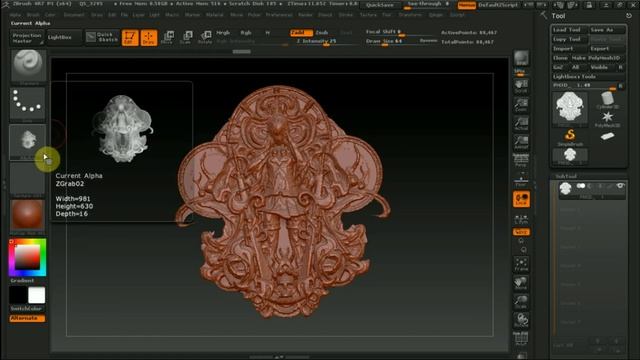The image size is (640, 360).
Task: Open the Texture menu
Action: (x=368, y=15)
